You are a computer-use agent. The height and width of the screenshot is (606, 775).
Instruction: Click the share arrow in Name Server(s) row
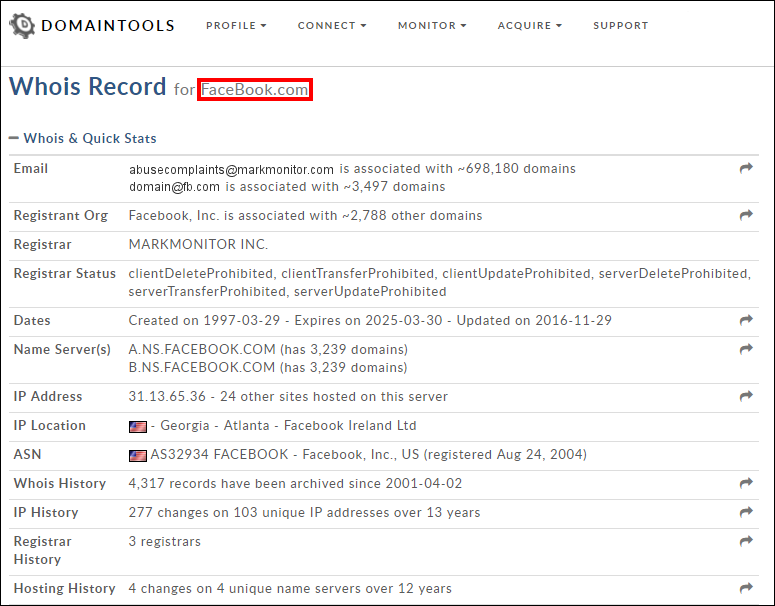pyautogui.click(x=746, y=348)
